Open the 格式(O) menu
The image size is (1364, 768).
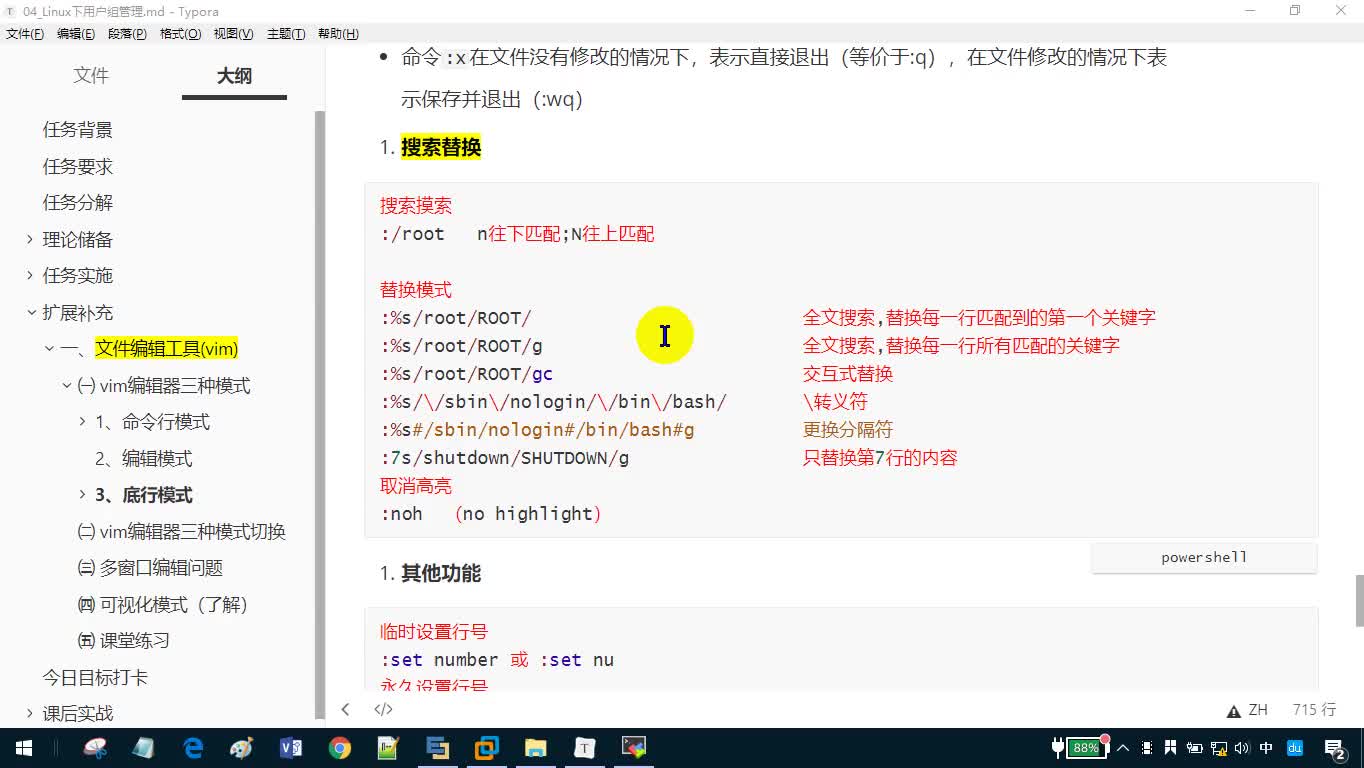click(x=181, y=34)
